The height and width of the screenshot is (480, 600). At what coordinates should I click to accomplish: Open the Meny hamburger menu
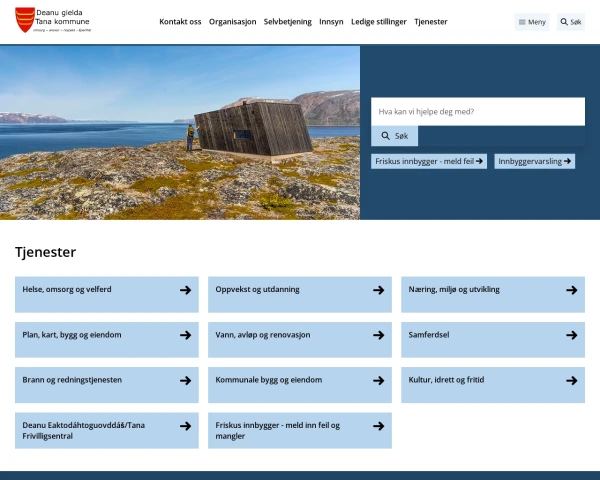click(x=532, y=22)
